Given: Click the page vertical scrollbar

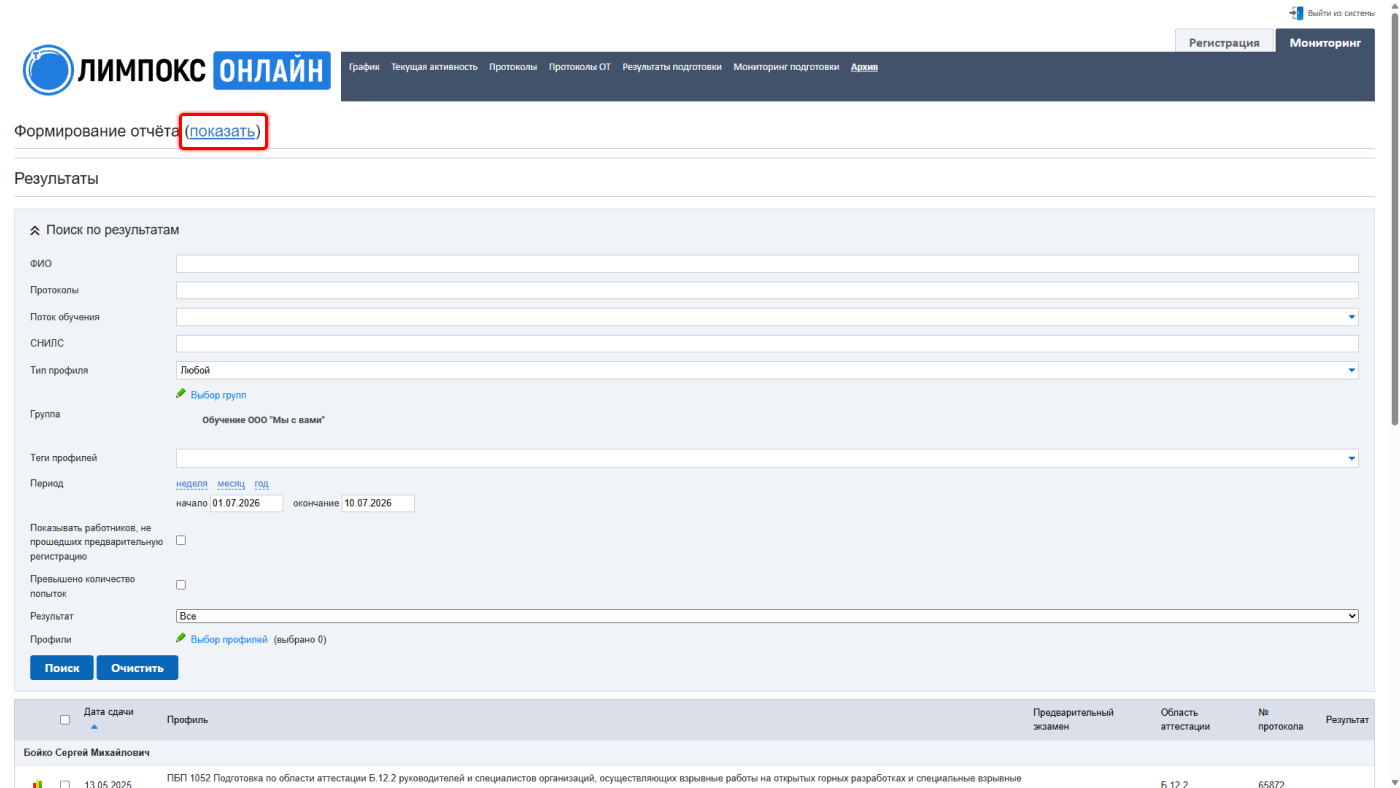Looking at the screenshot, I should coord(1393,217).
